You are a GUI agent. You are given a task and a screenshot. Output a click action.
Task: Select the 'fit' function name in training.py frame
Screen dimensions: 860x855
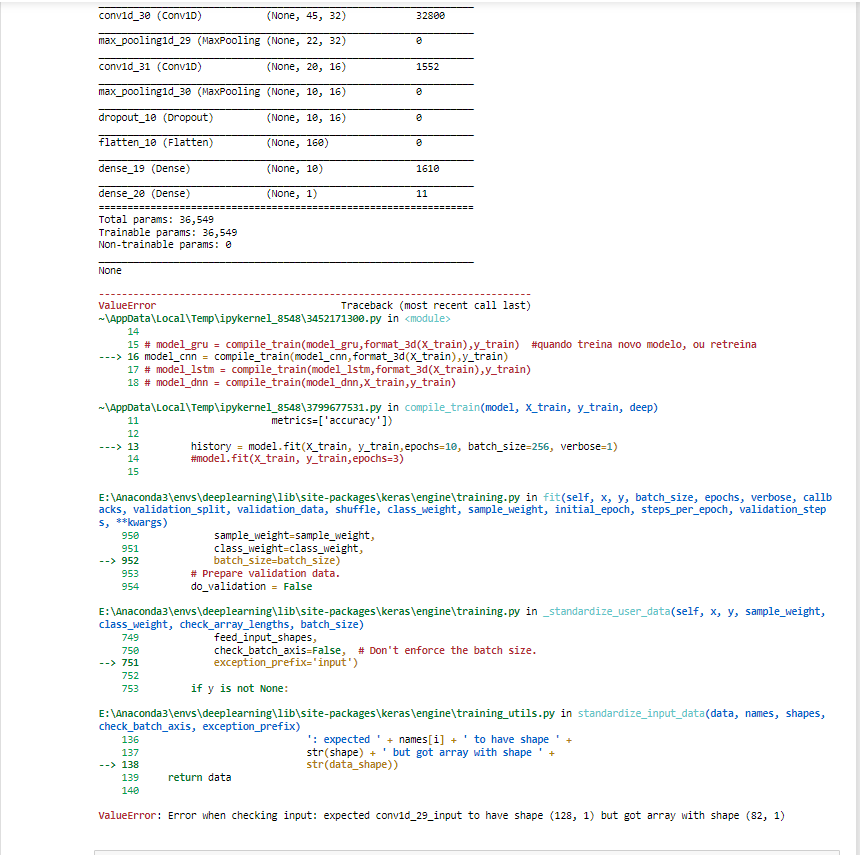coord(551,498)
